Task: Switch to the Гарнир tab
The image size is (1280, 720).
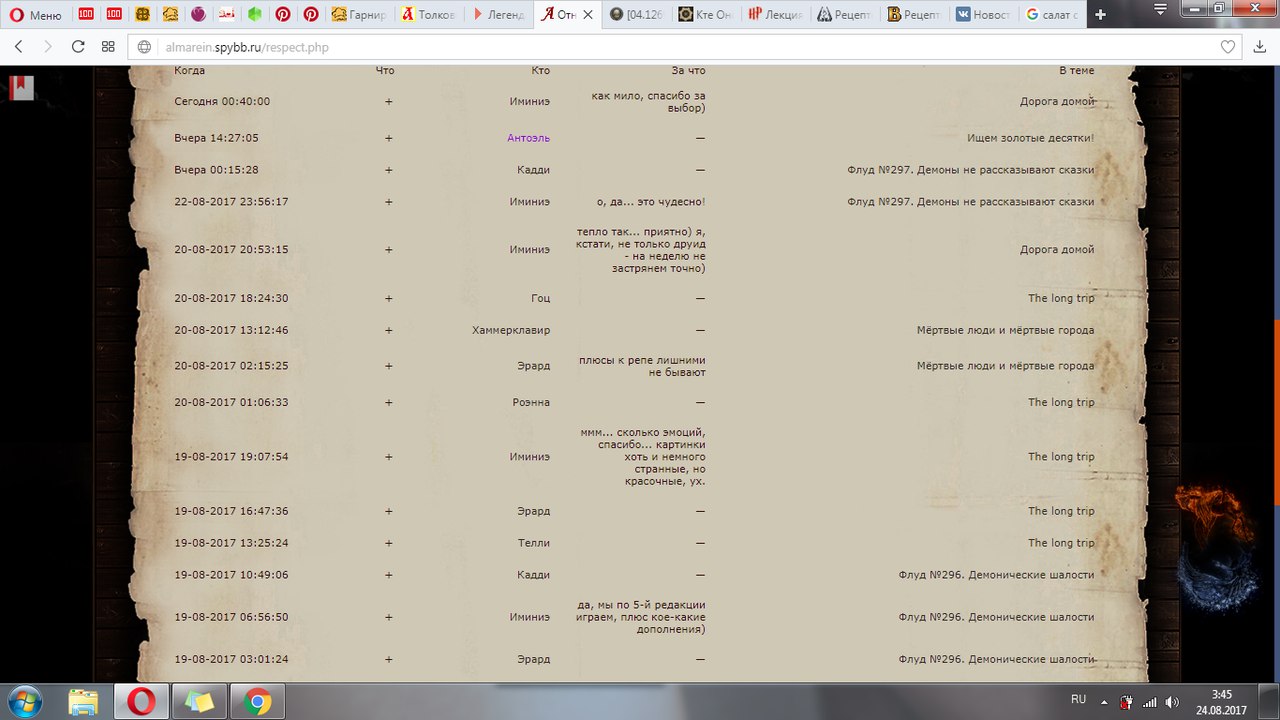Action: [359, 15]
